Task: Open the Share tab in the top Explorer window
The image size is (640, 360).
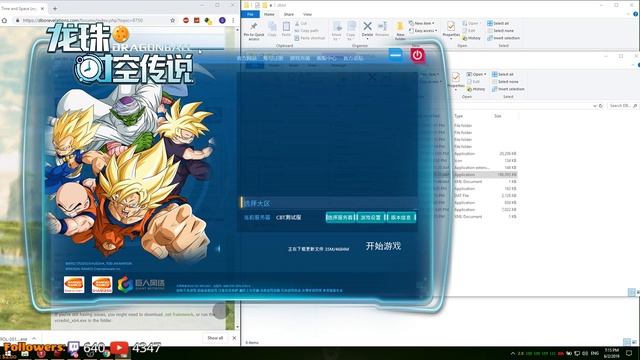Action: tap(289, 14)
